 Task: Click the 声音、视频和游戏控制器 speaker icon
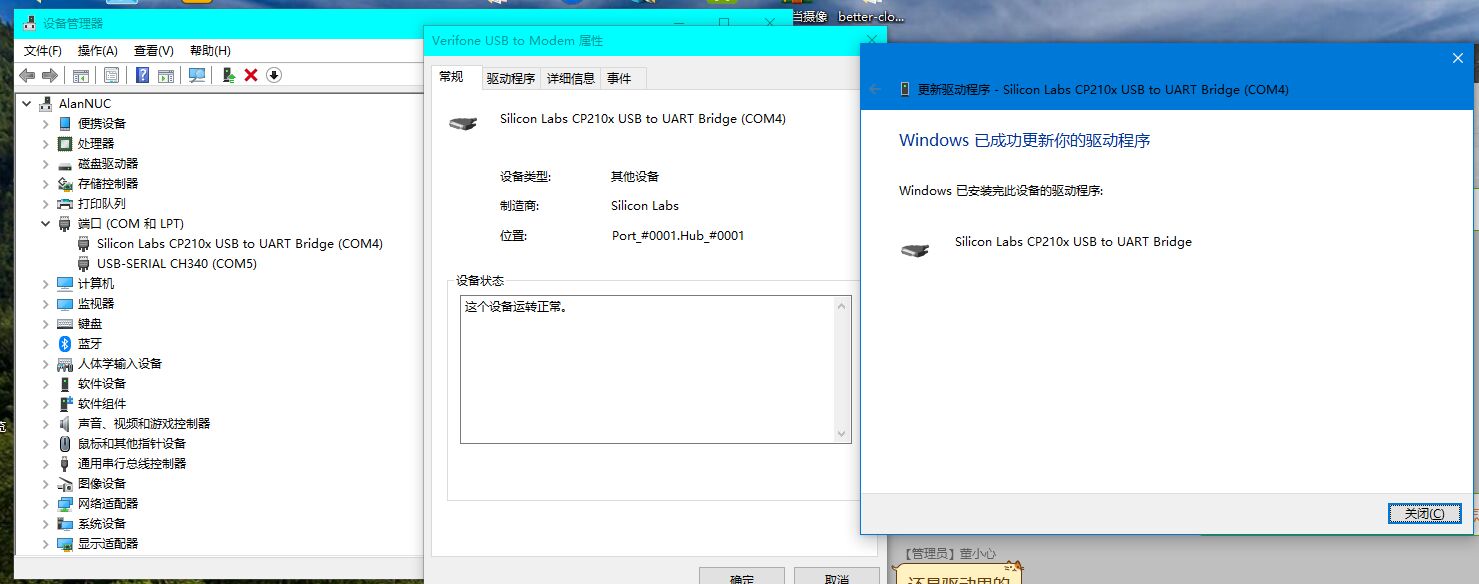tap(65, 423)
